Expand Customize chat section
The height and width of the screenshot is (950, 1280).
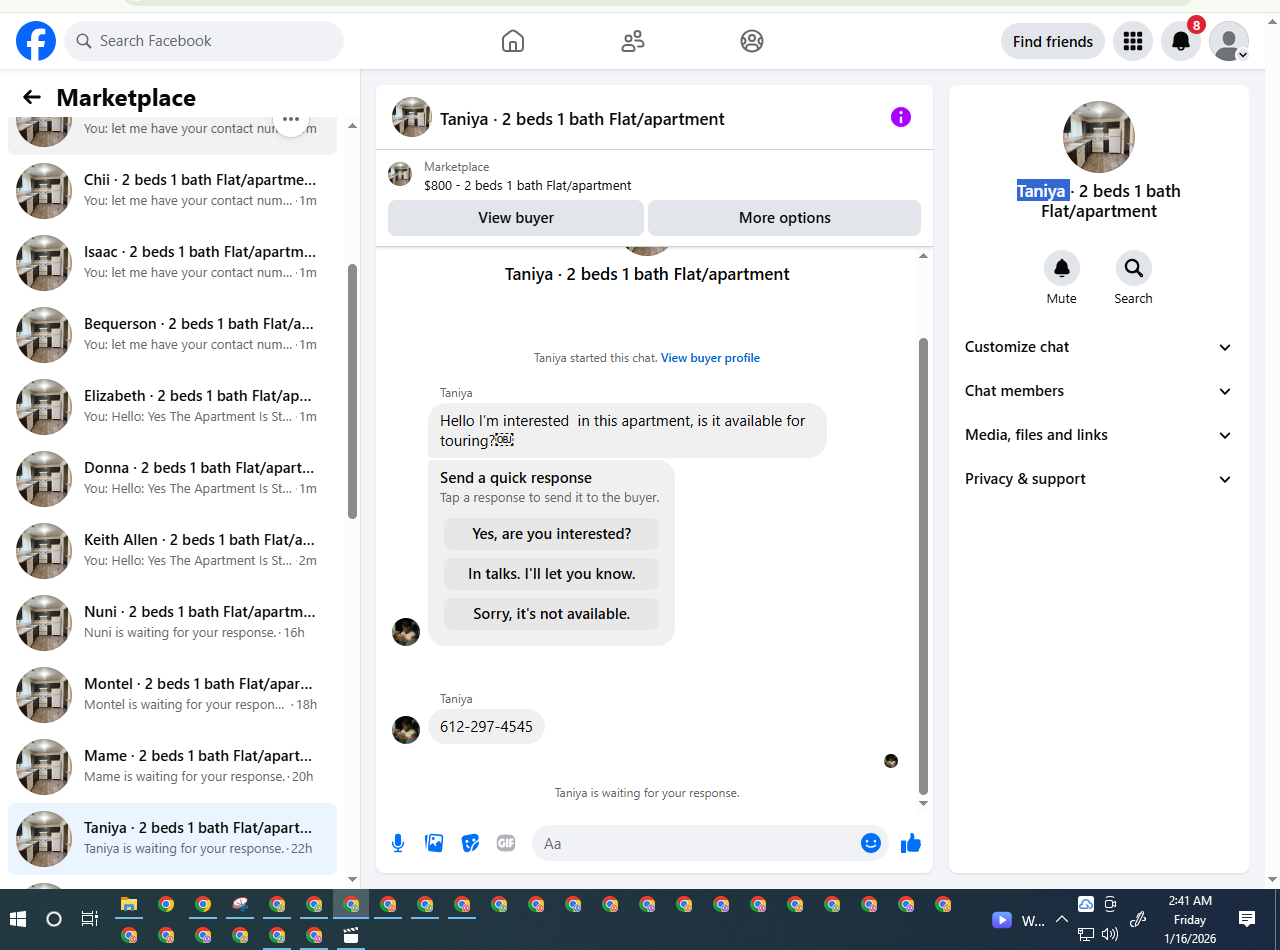(1099, 347)
